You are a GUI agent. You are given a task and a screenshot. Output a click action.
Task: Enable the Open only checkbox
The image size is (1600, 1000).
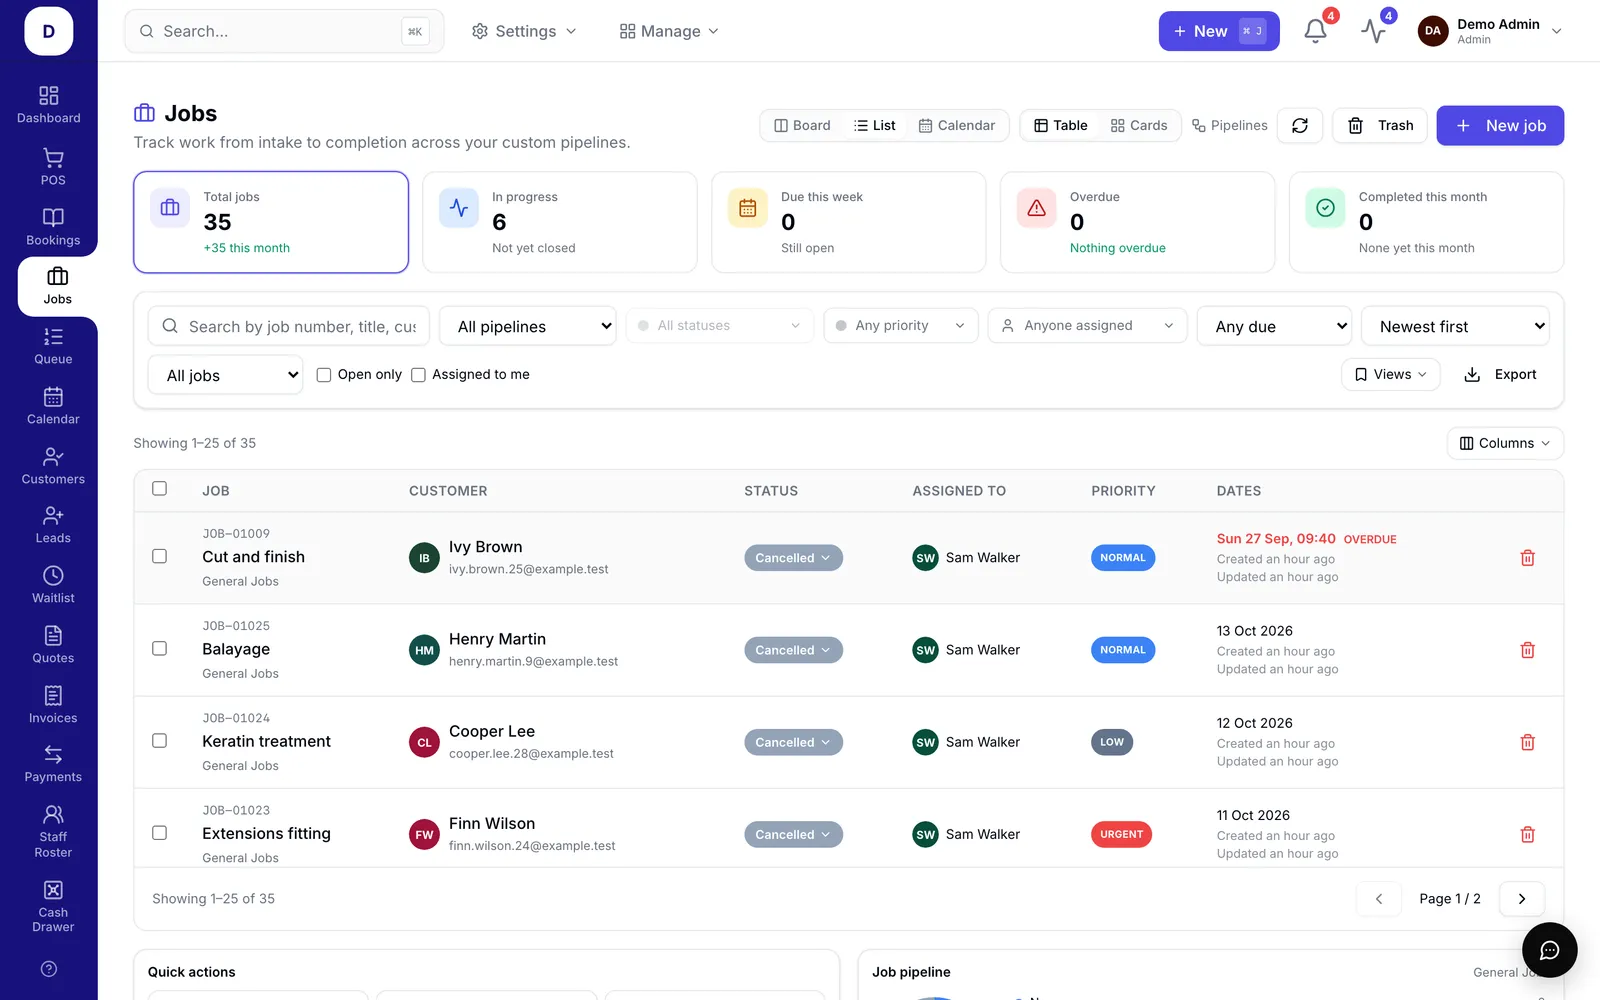click(324, 375)
